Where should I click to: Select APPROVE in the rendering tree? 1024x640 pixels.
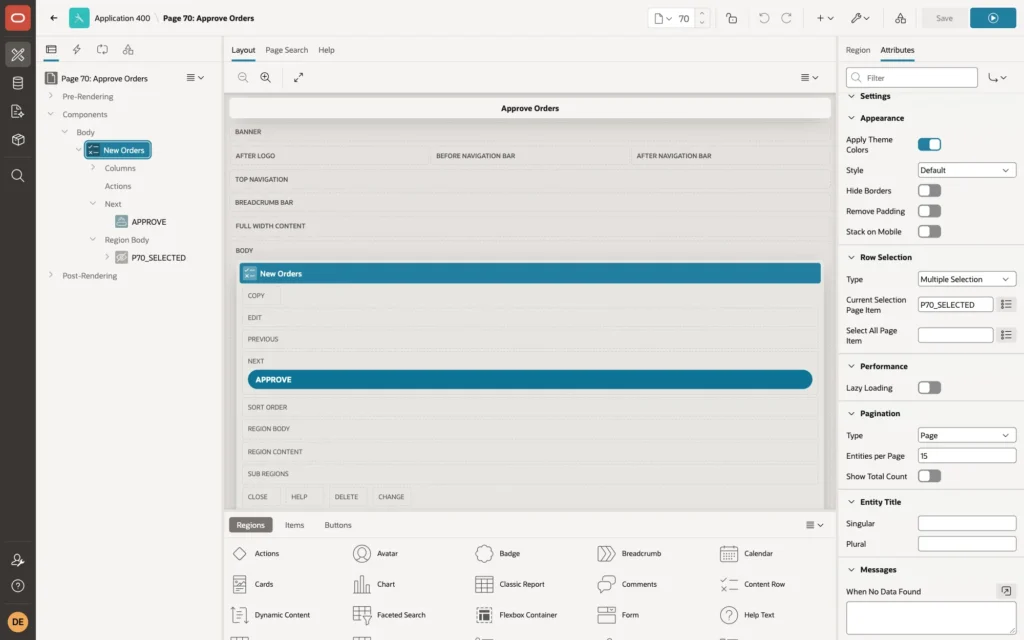[x=148, y=222]
